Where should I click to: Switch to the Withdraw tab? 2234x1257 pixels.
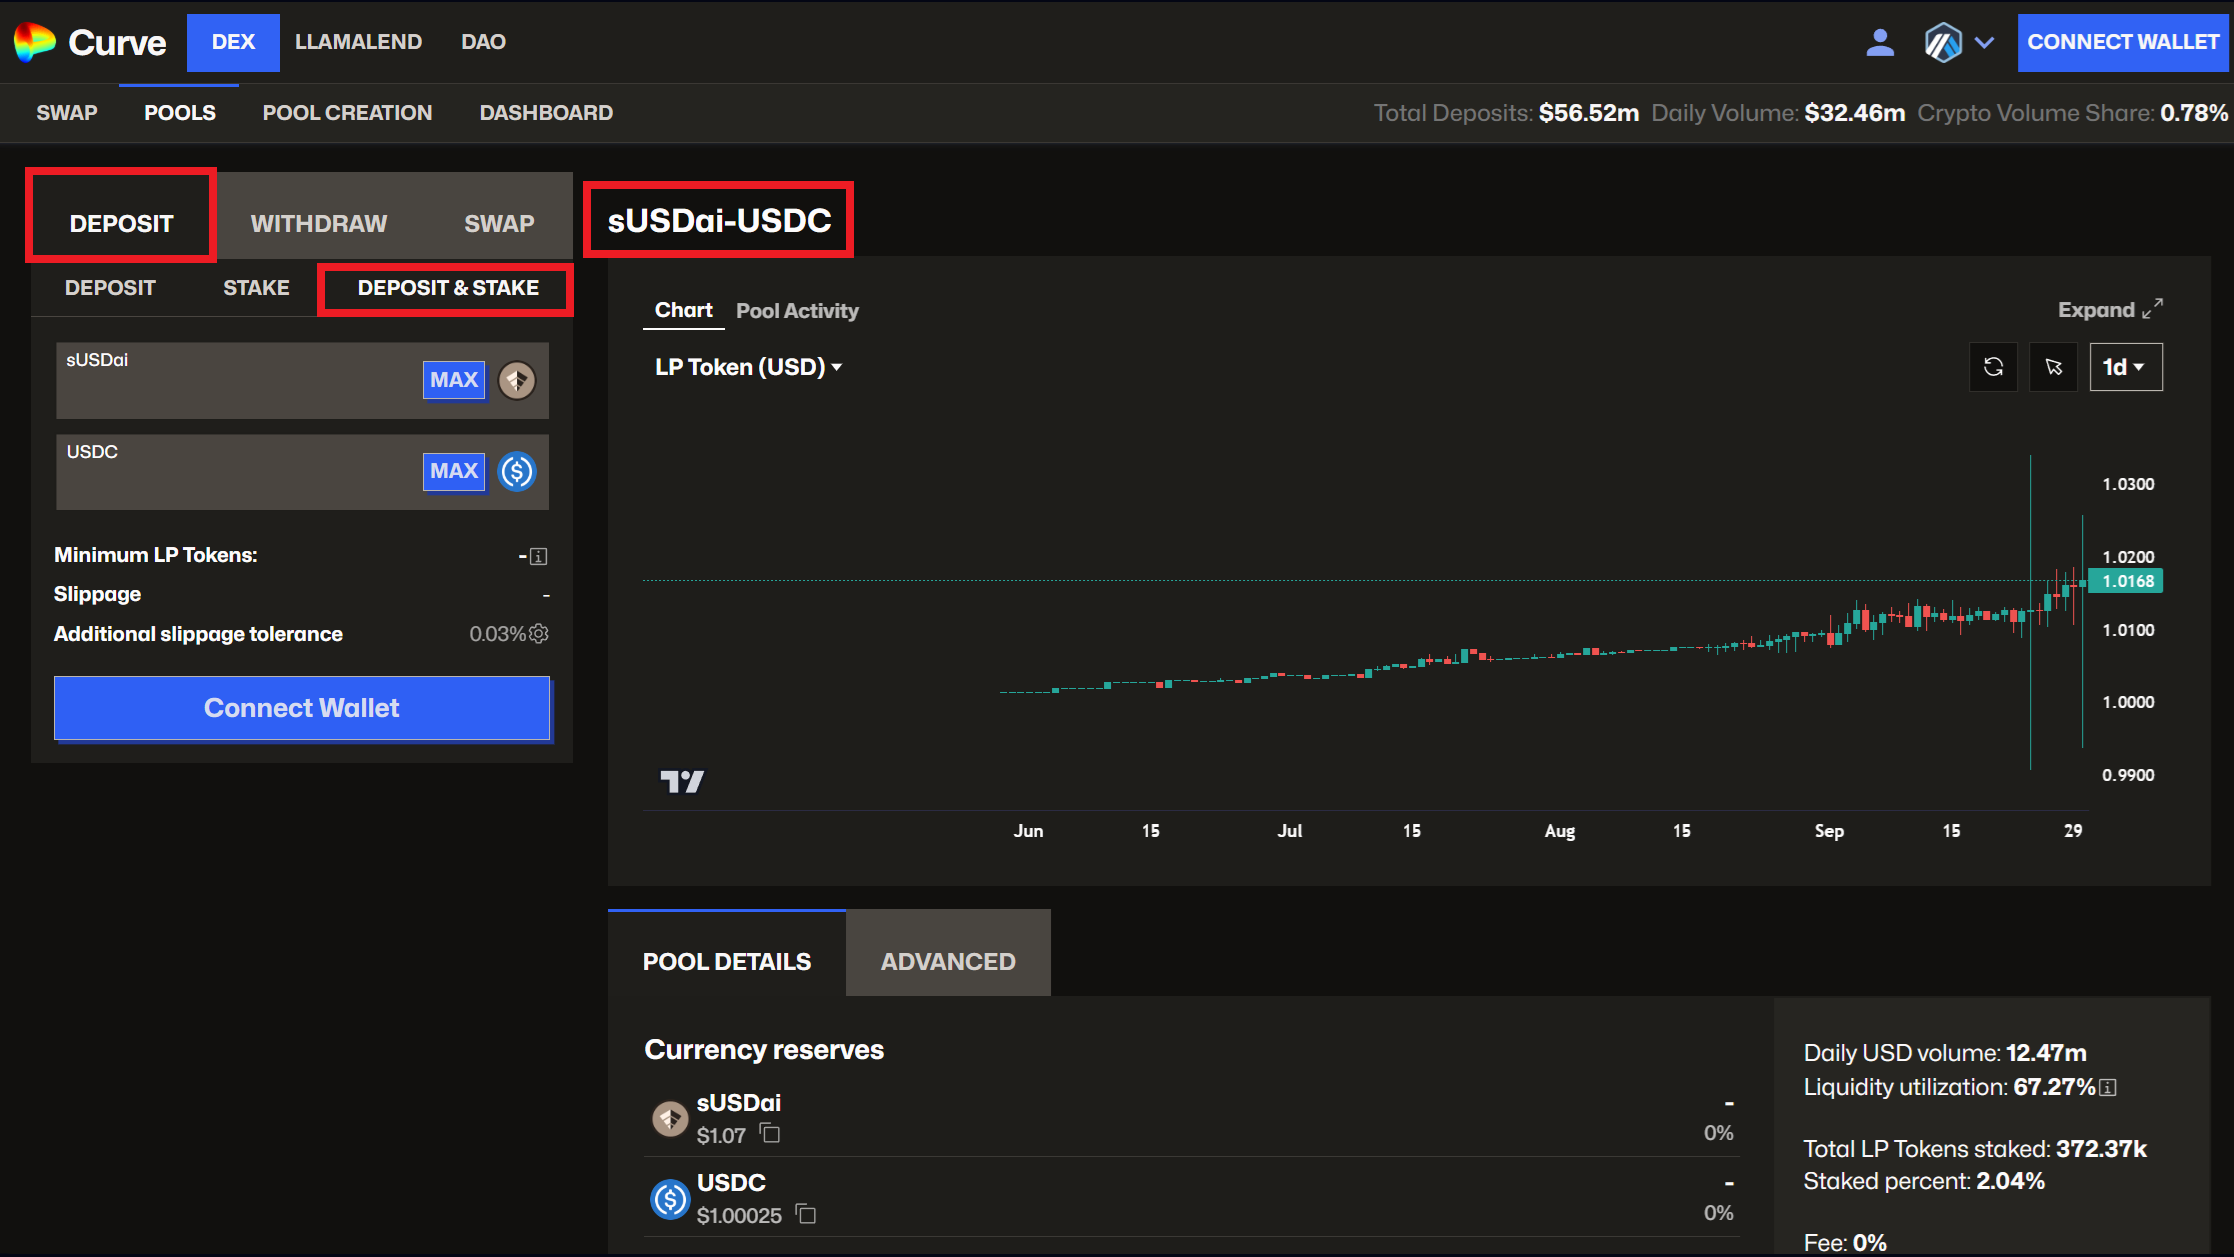(318, 223)
